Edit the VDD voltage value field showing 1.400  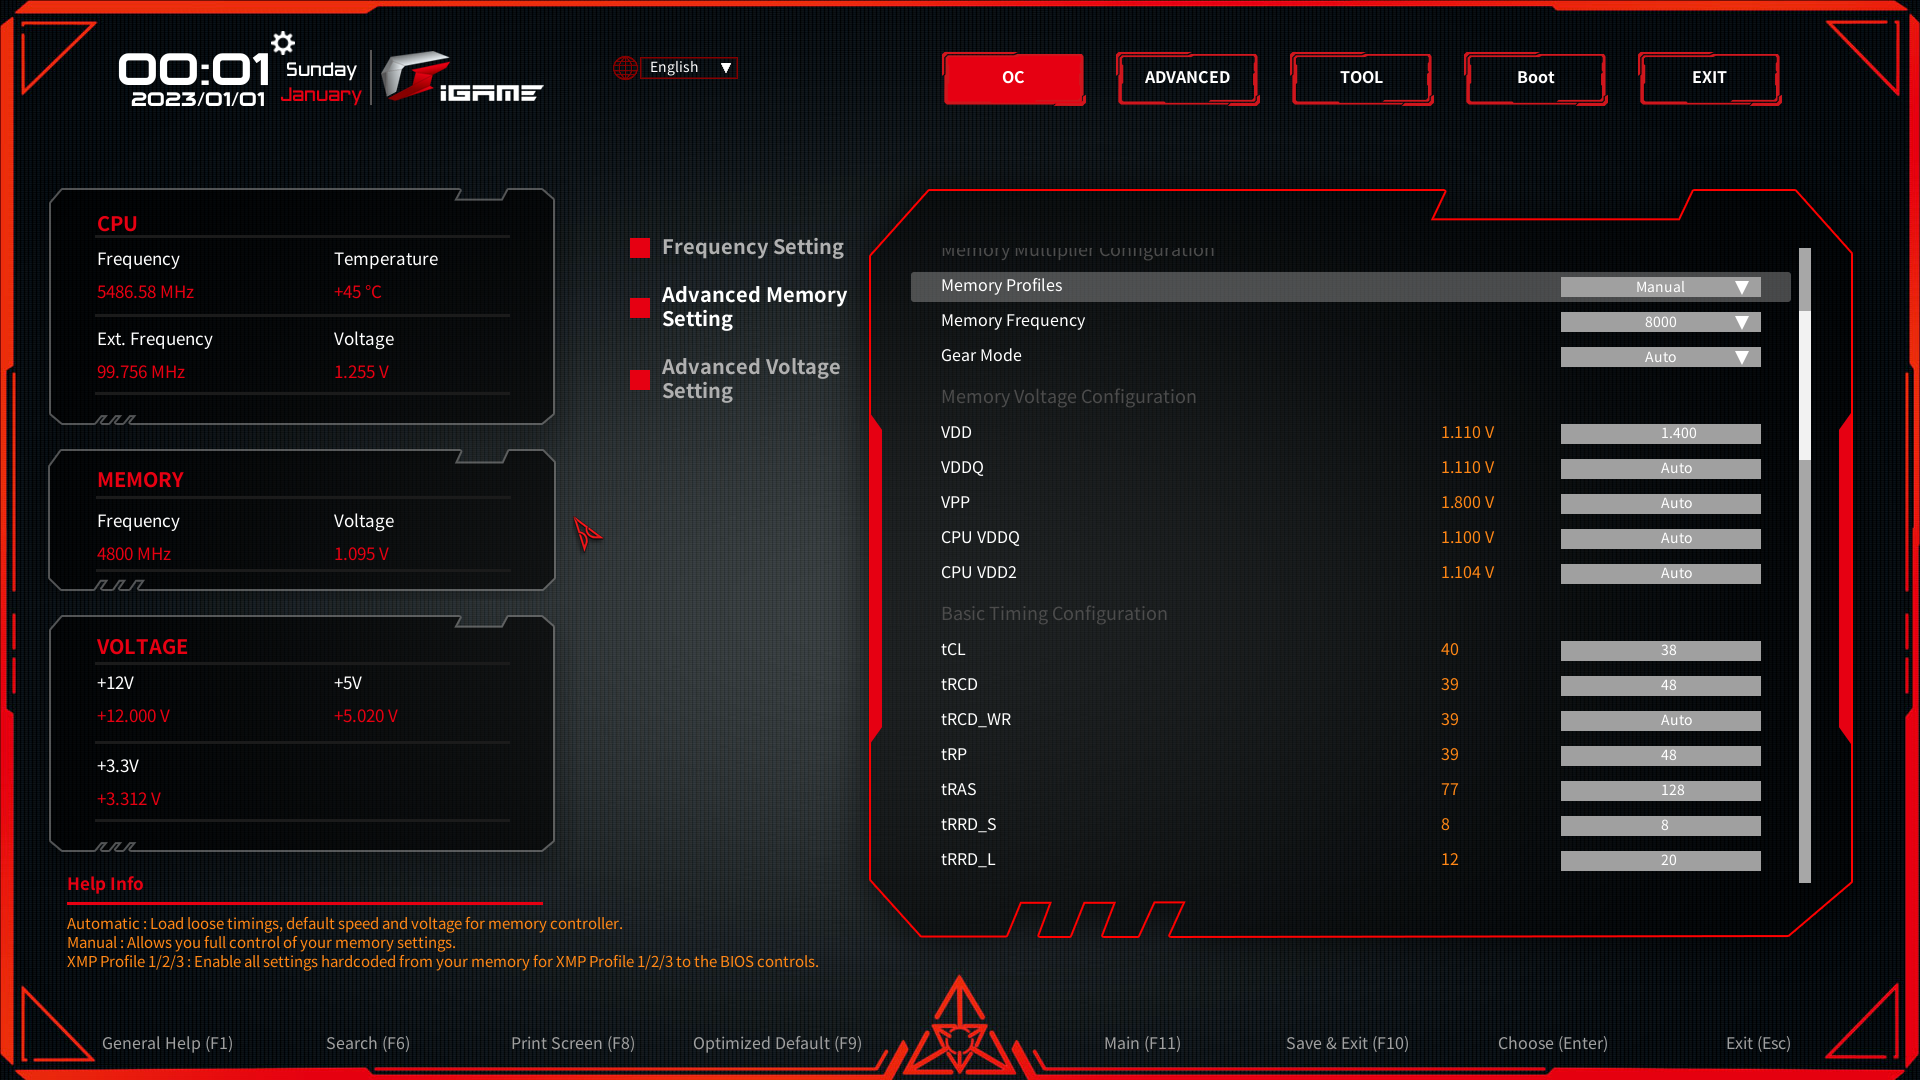click(x=1659, y=433)
